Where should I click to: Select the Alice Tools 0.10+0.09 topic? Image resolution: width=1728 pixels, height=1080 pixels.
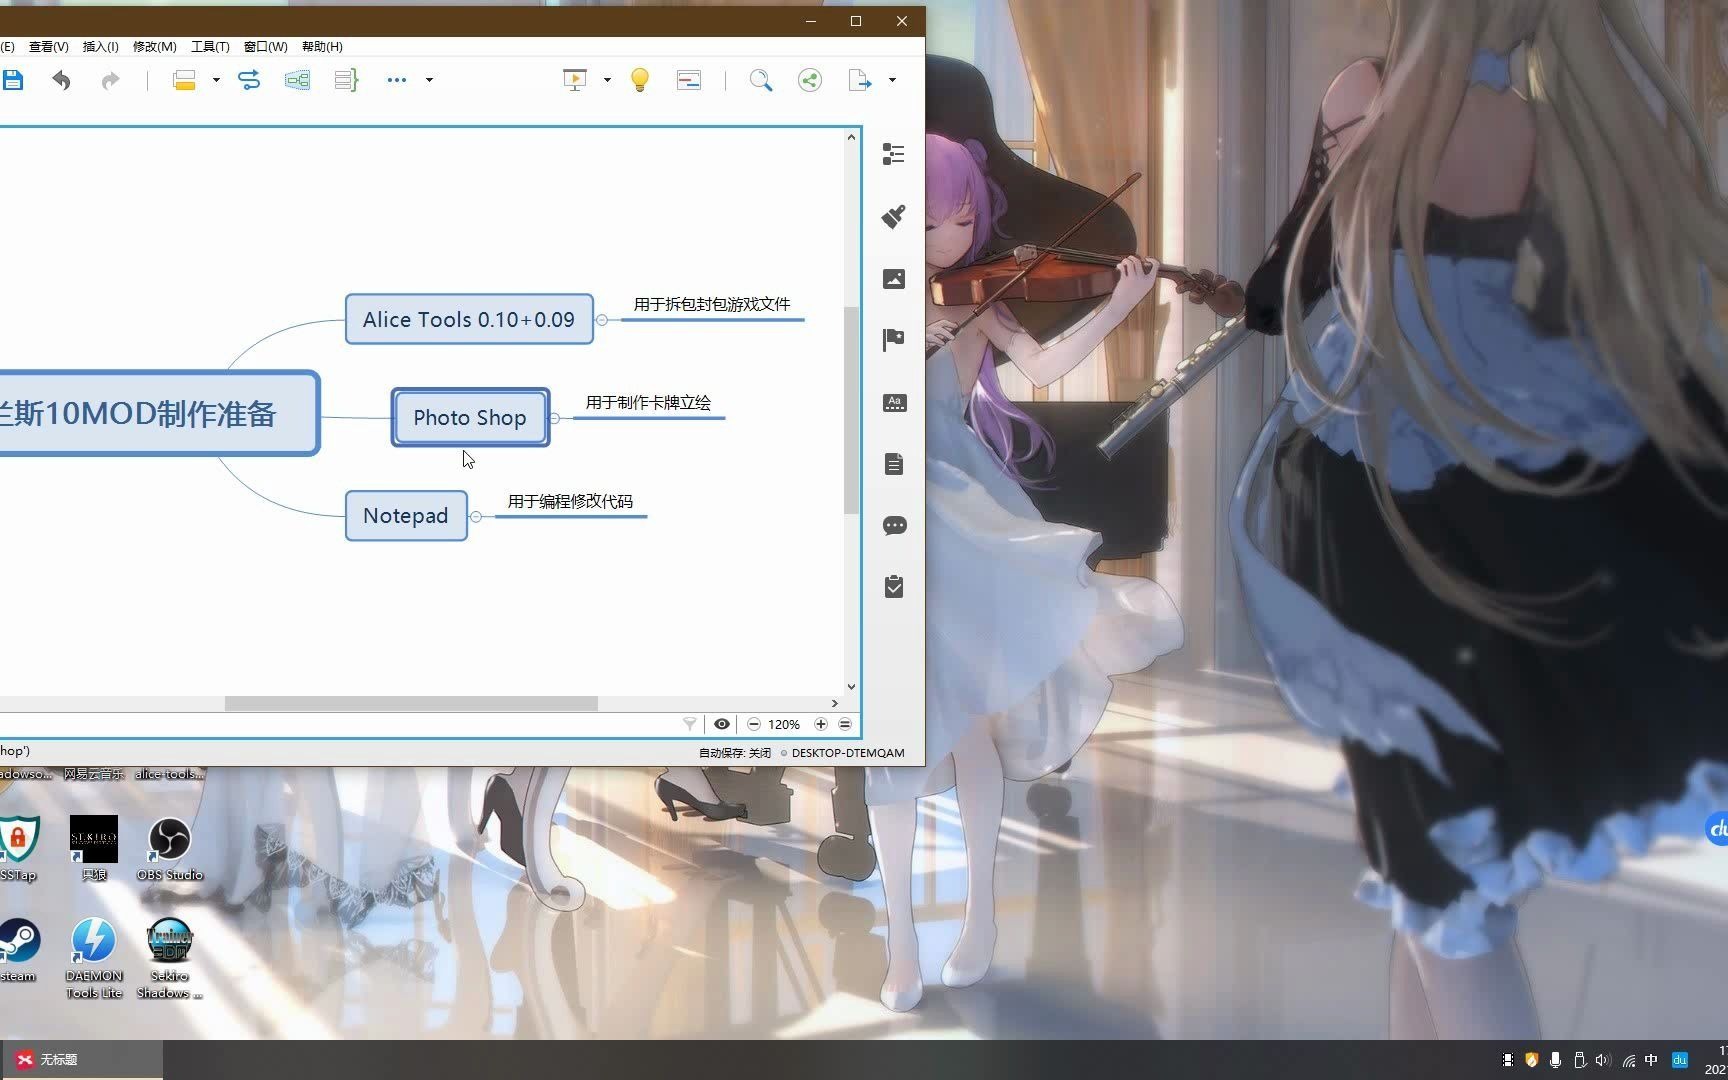469,319
